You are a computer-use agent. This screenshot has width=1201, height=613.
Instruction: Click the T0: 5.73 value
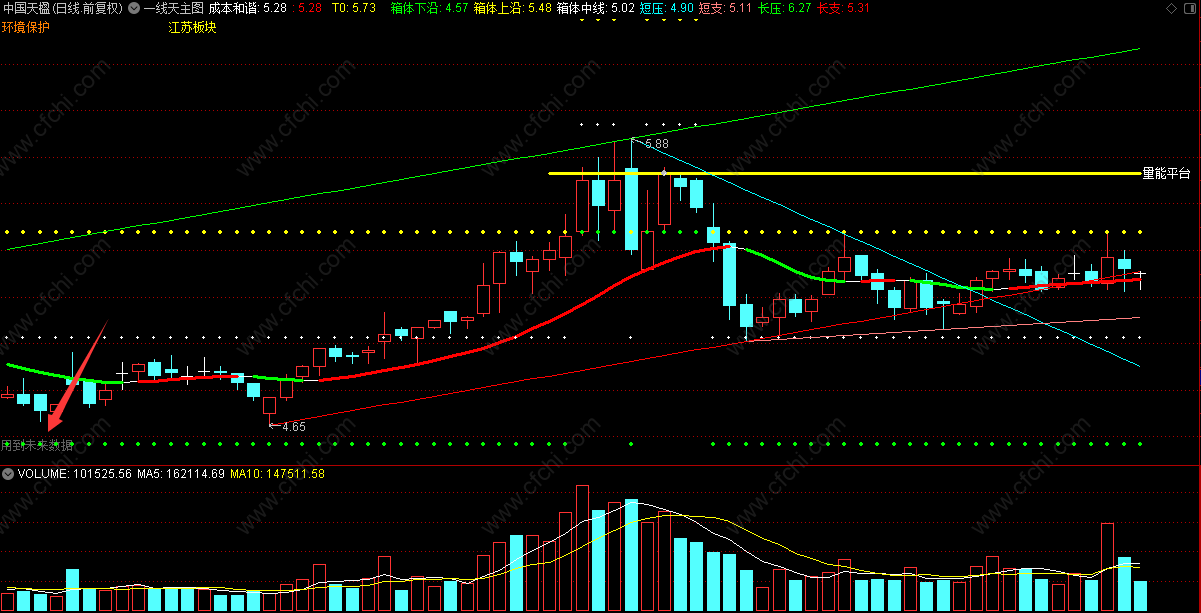354,7
